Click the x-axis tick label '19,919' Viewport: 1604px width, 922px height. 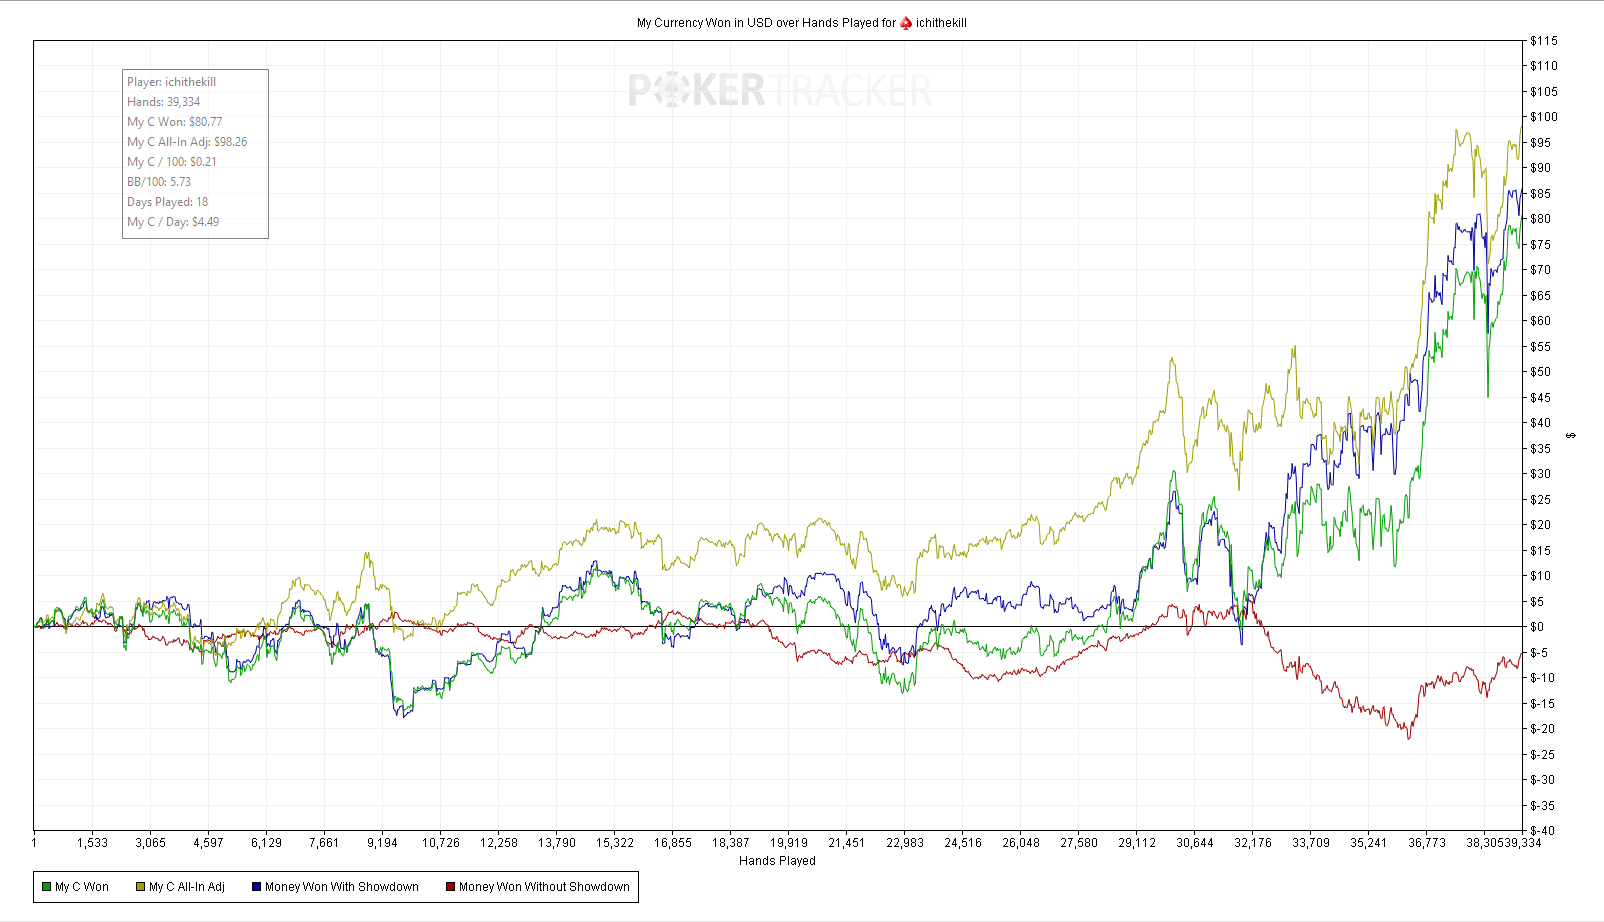tap(789, 843)
